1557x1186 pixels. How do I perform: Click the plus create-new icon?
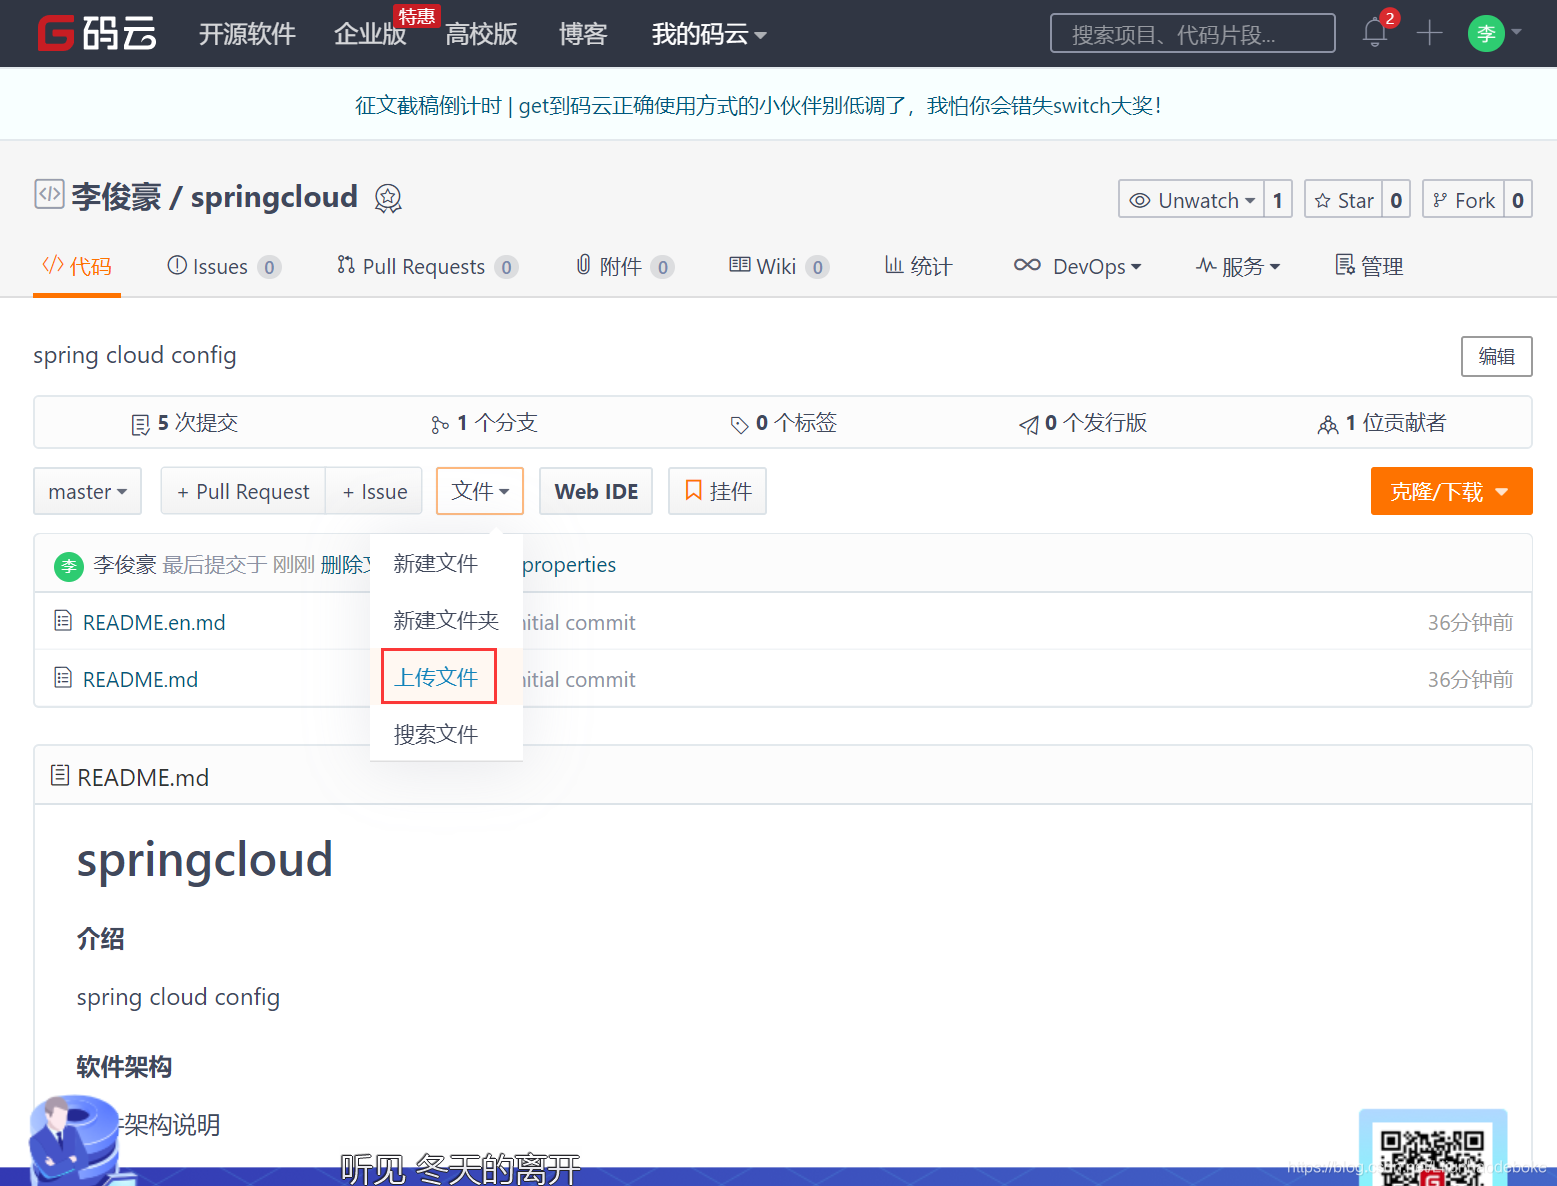tap(1429, 33)
